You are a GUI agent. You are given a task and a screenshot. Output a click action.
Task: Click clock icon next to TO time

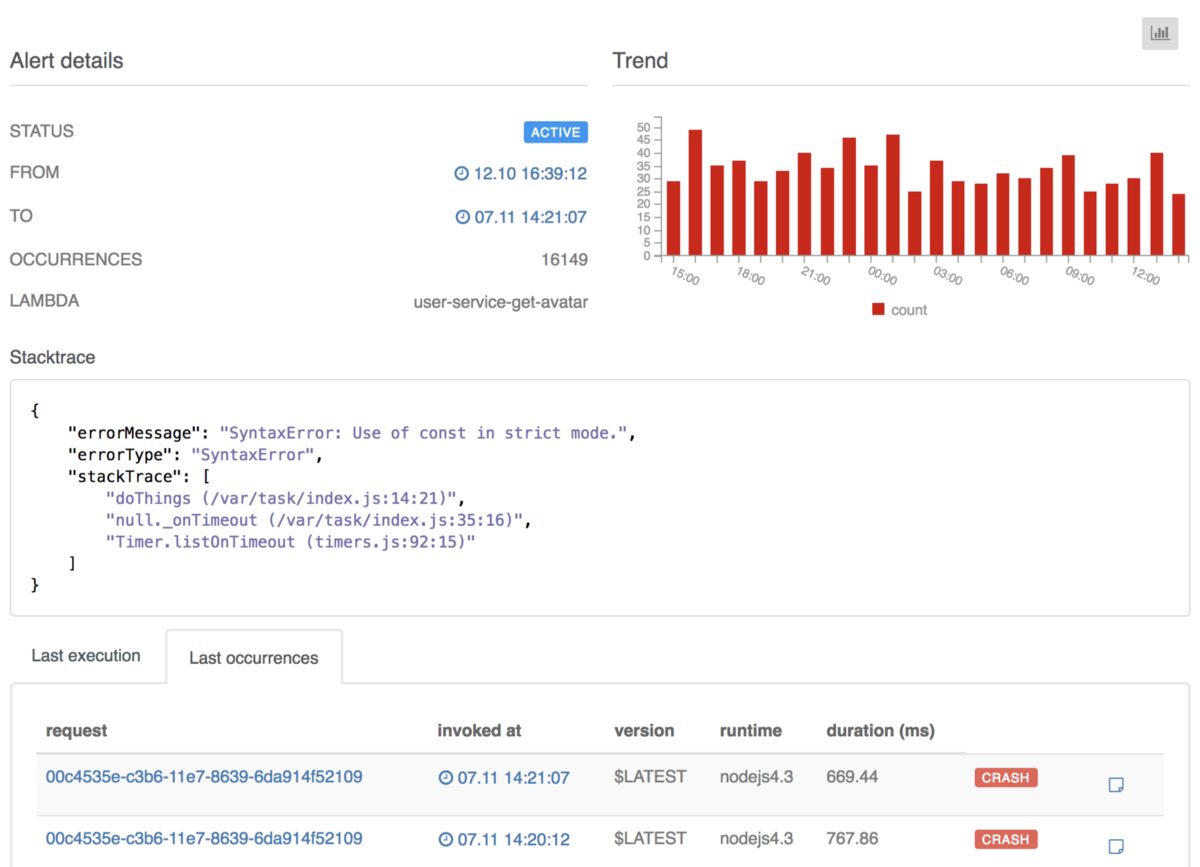pyautogui.click(x=462, y=216)
